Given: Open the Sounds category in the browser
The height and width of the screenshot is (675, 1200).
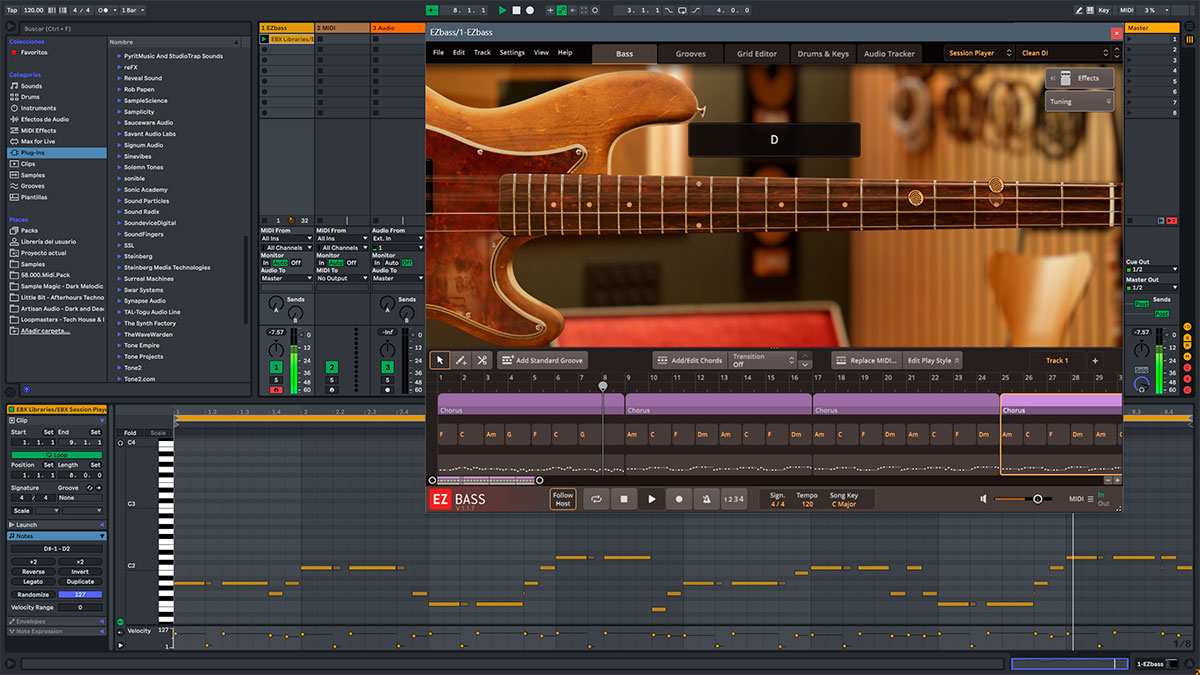Looking at the screenshot, I should pyautogui.click(x=31, y=86).
